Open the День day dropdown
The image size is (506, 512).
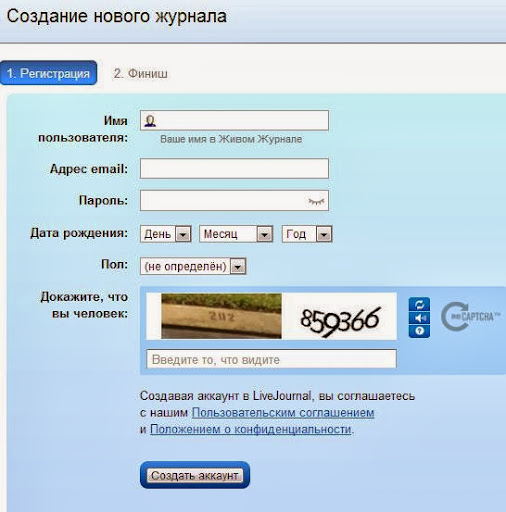pos(166,234)
